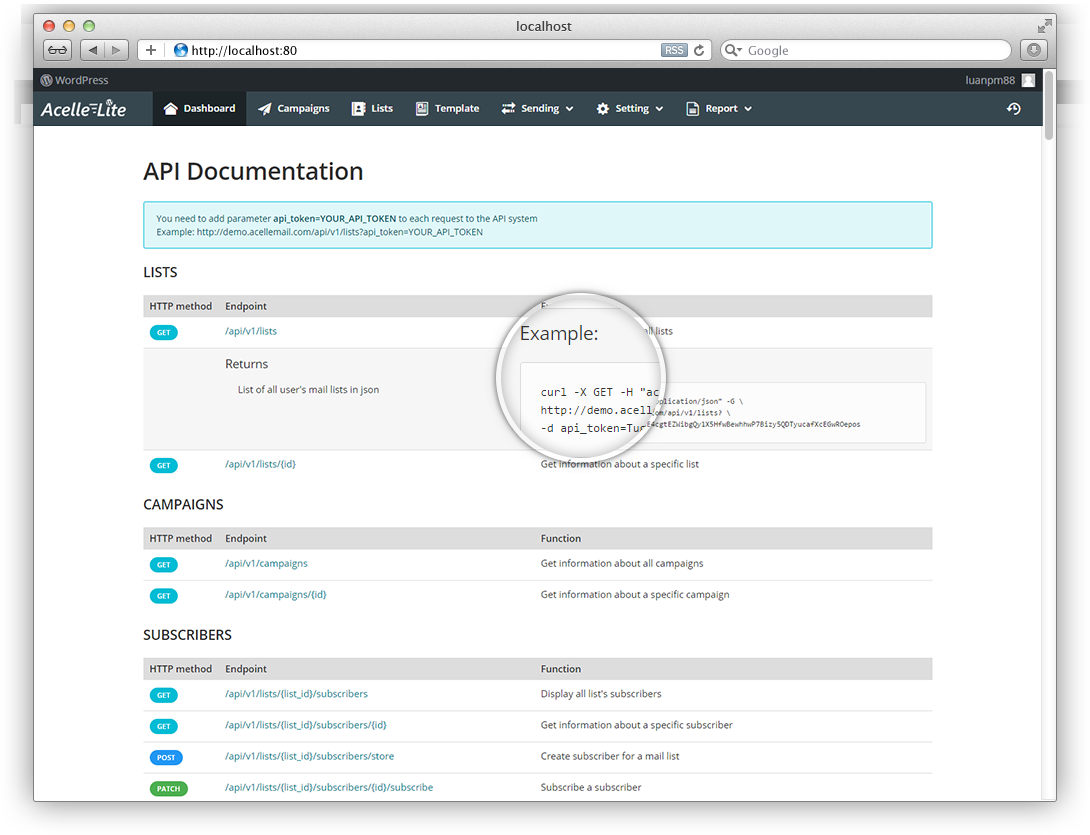The width and height of the screenshot is (1090, 835).
Task: Click the GET badge for /api/v1/campaigns
Action: [x=164, y=565]
